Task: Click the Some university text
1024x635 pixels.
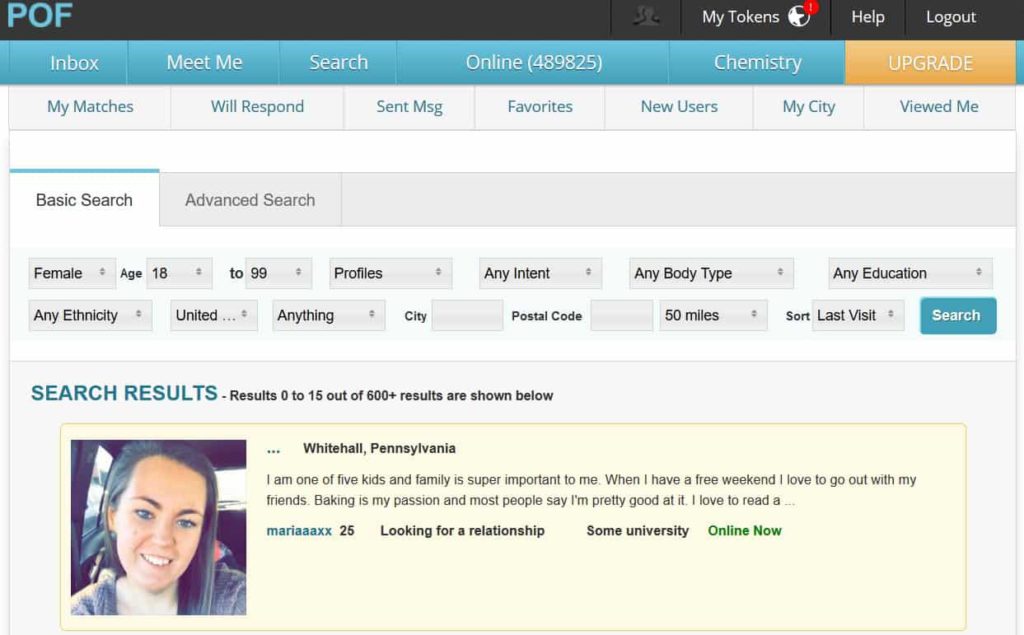Action: [x=637, y=530]
